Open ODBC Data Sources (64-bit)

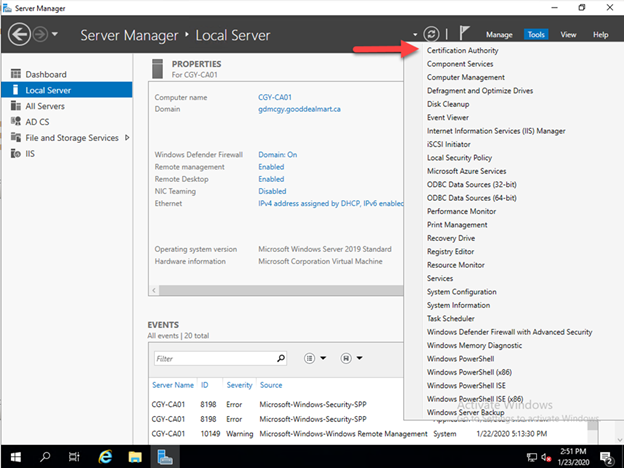click(x=472, y=198)
